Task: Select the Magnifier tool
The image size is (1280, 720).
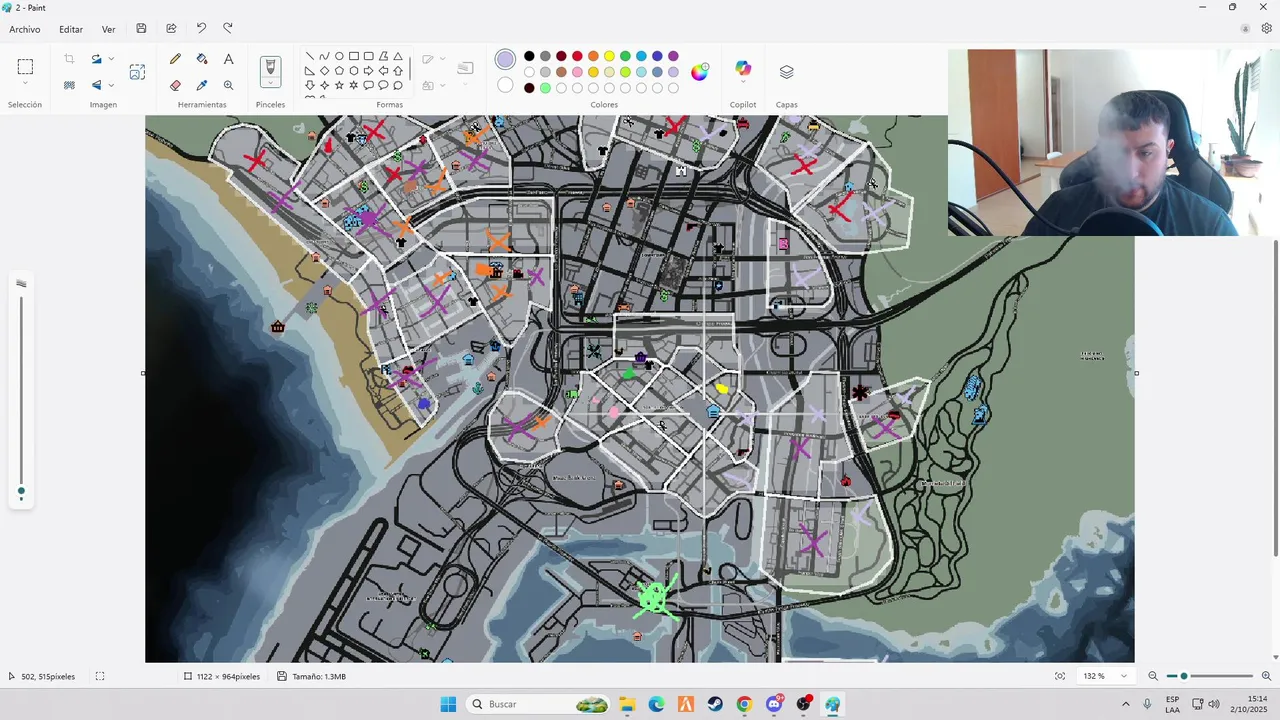Action: (x=229, y=85)
